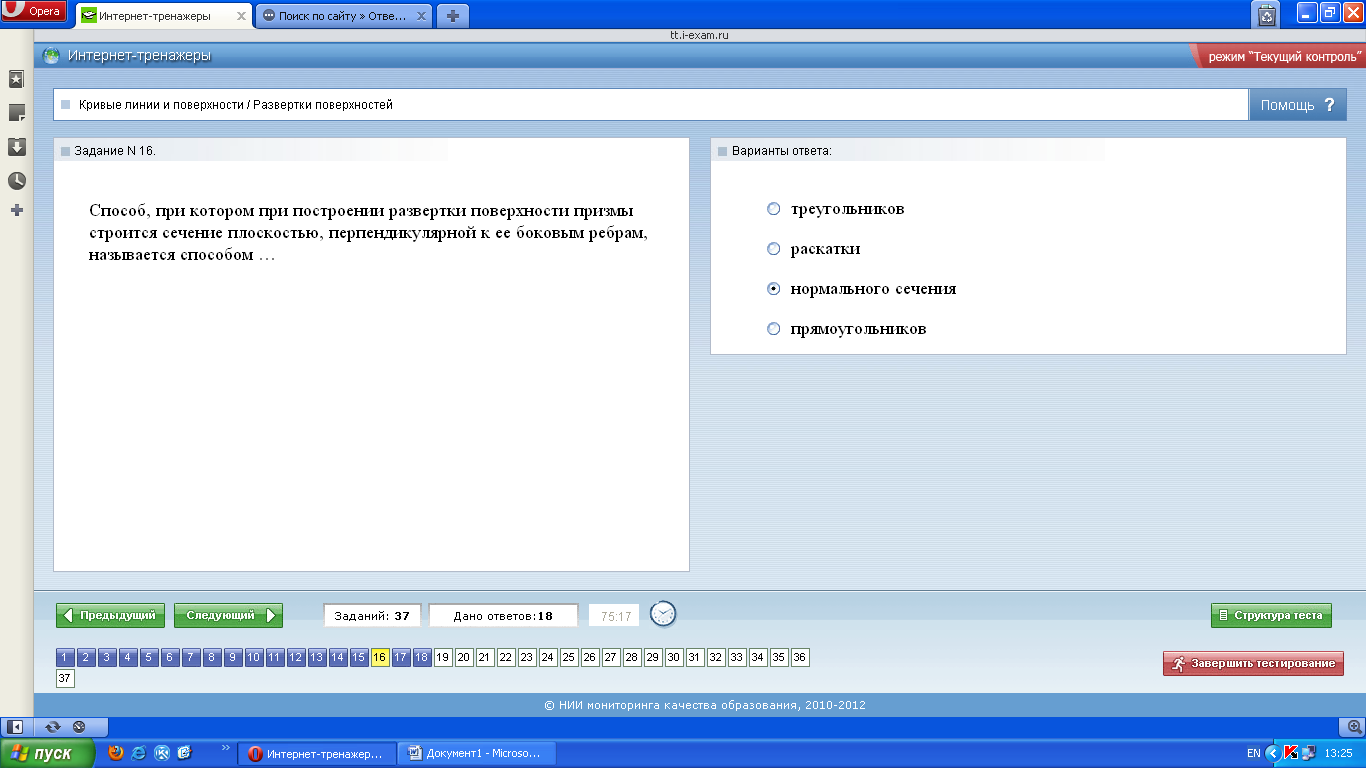Open a new tab with plus button
The image size is (1366, 768).
[453, 16]
